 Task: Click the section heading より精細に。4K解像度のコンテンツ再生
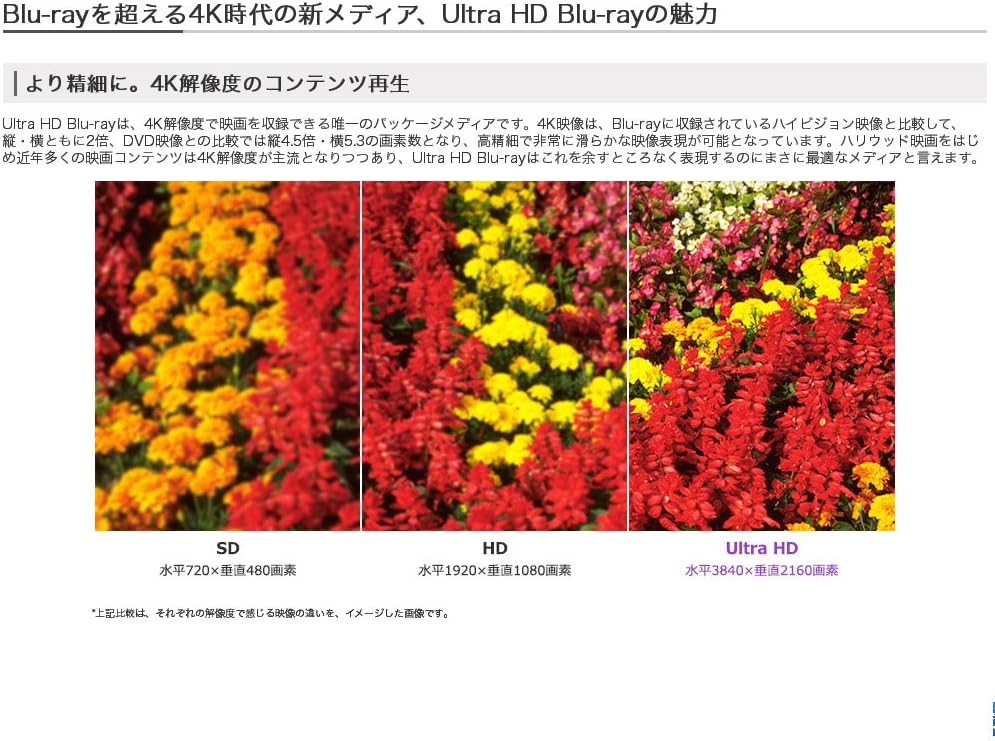pos(218,83)
